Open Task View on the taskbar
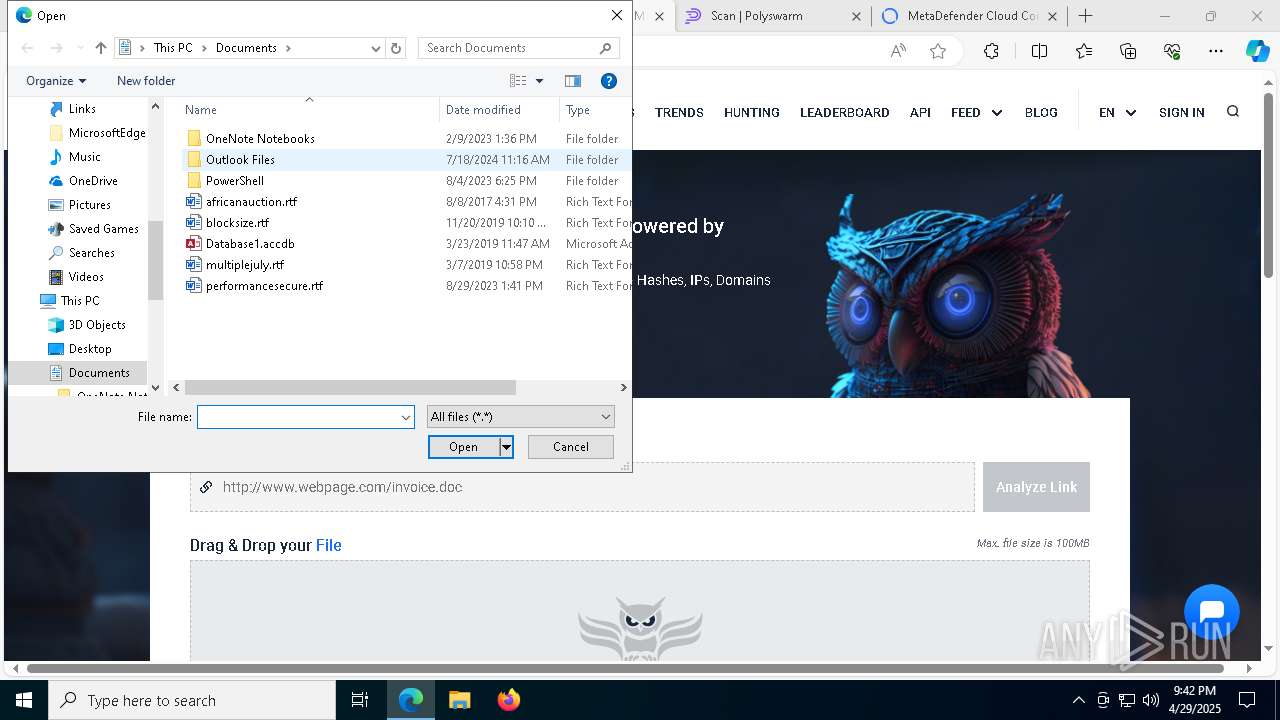This screenshot has height=720, width=1280. (x=360, y=700)
